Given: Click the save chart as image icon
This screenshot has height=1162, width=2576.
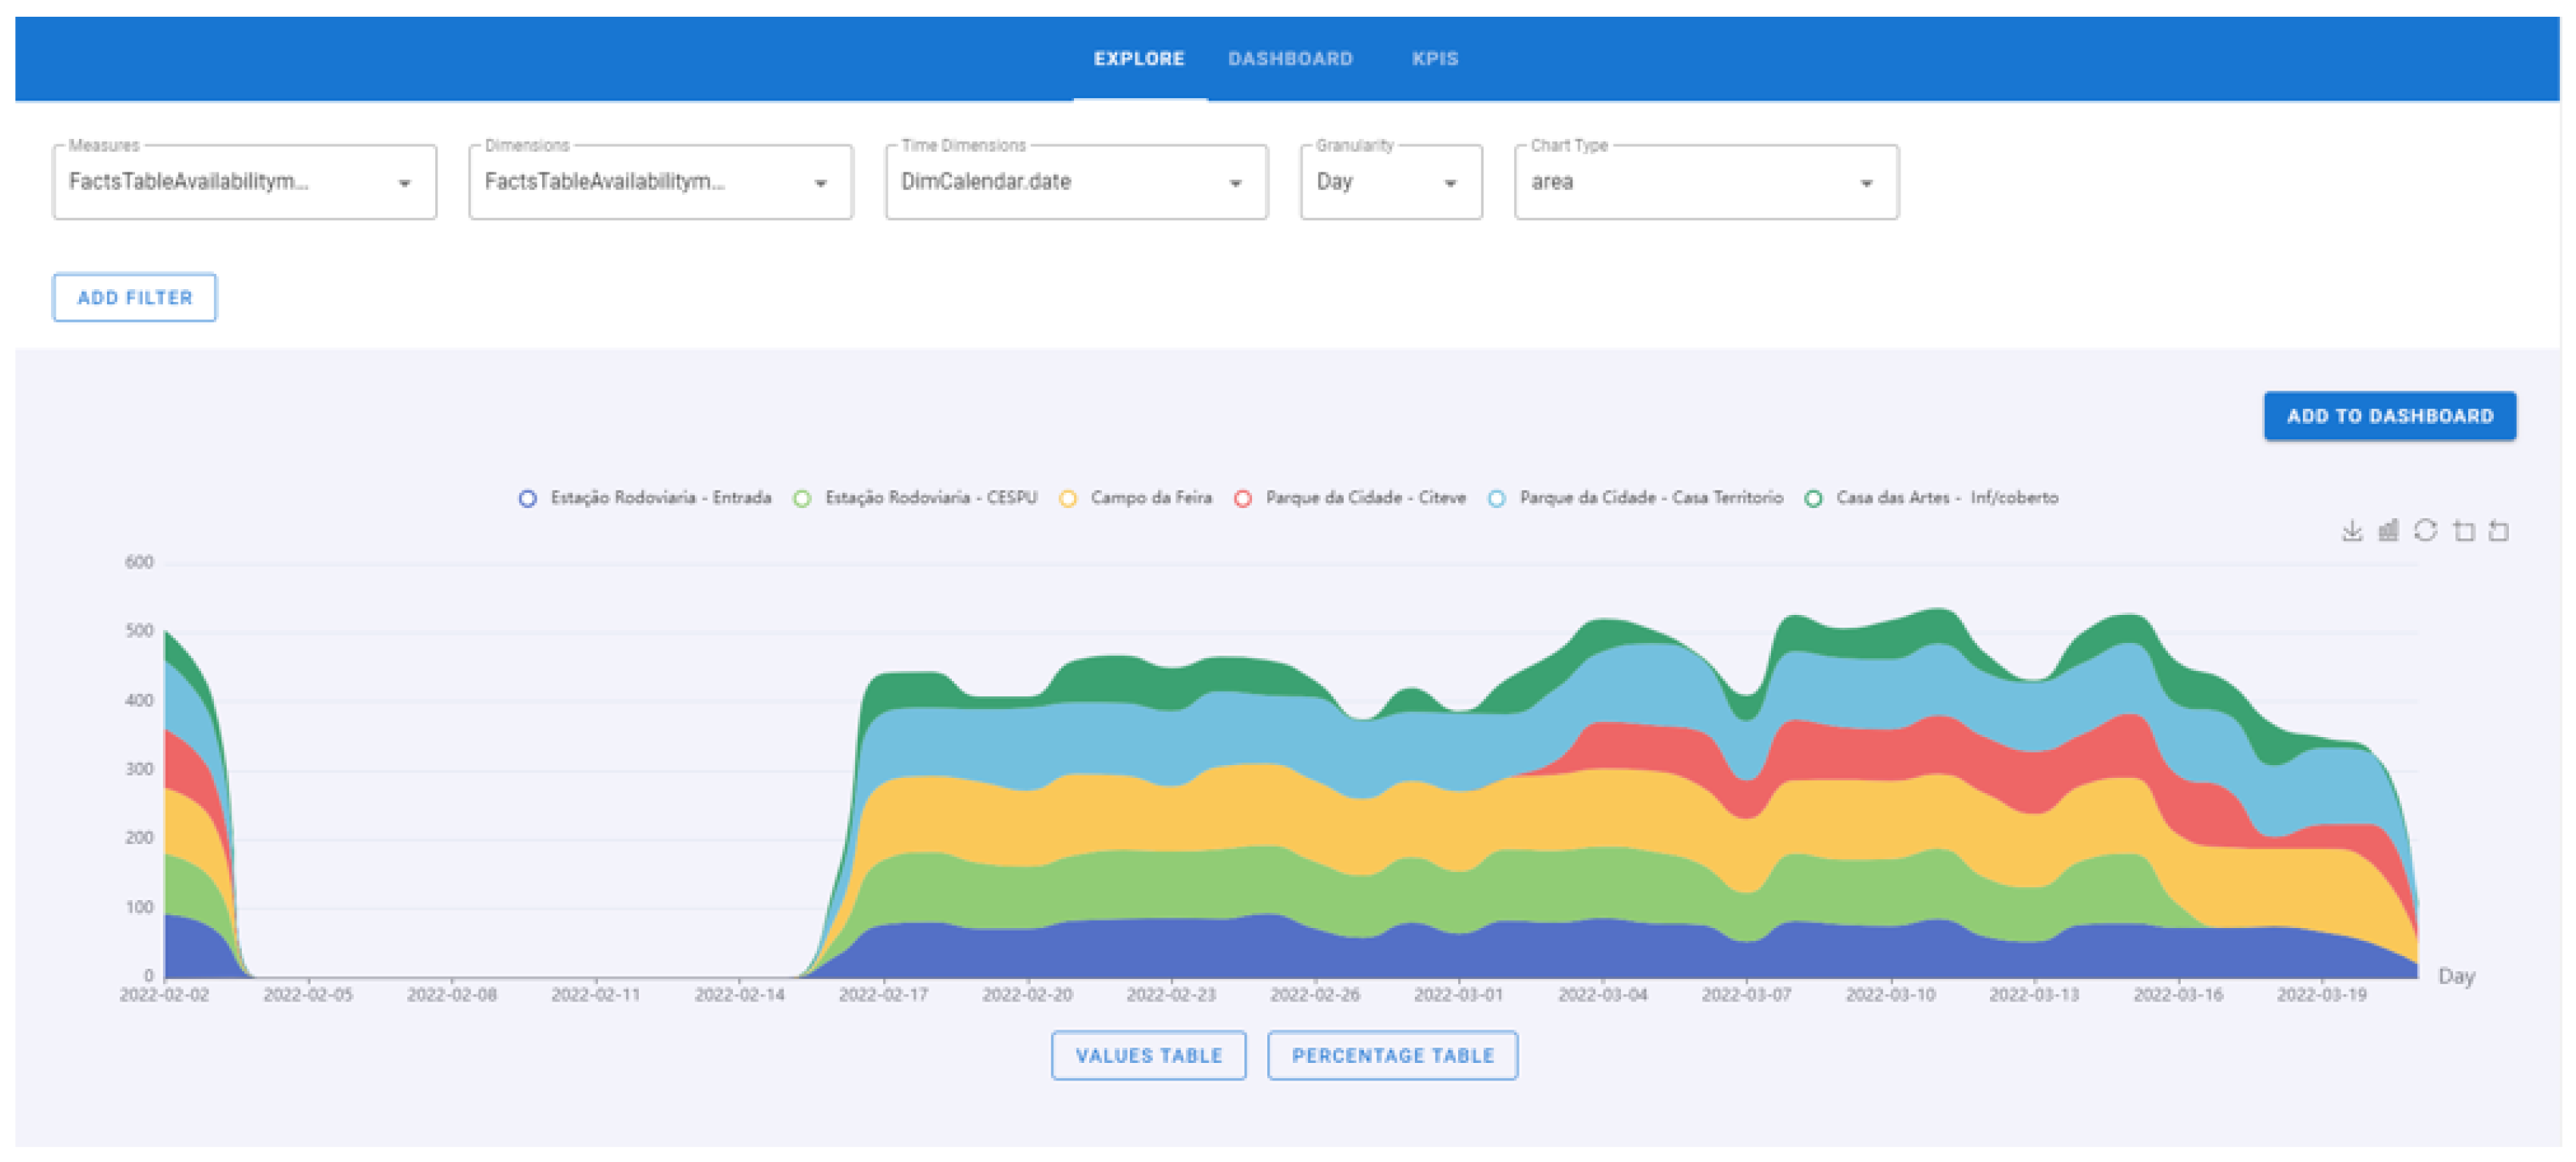Looking at the screenshot, I should 2351,531.
